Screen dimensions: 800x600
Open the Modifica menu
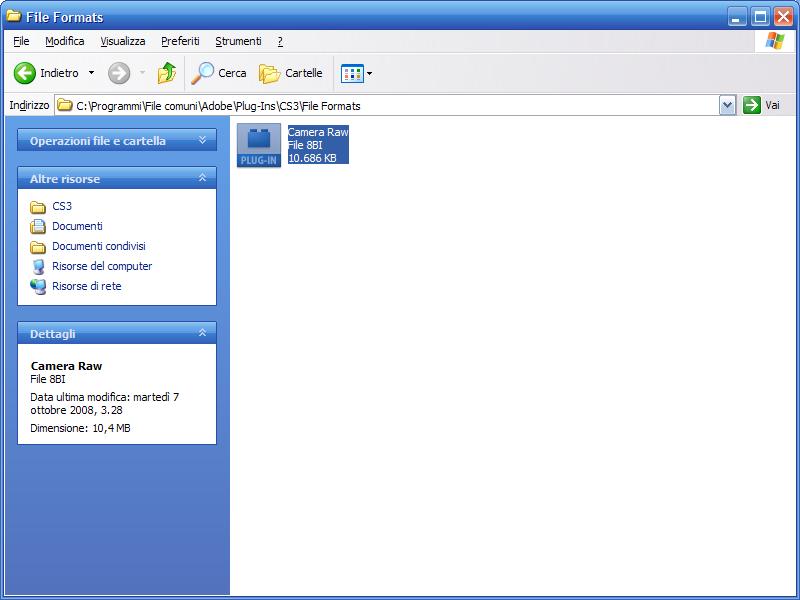pyautogui.click(x=65, y=41)
